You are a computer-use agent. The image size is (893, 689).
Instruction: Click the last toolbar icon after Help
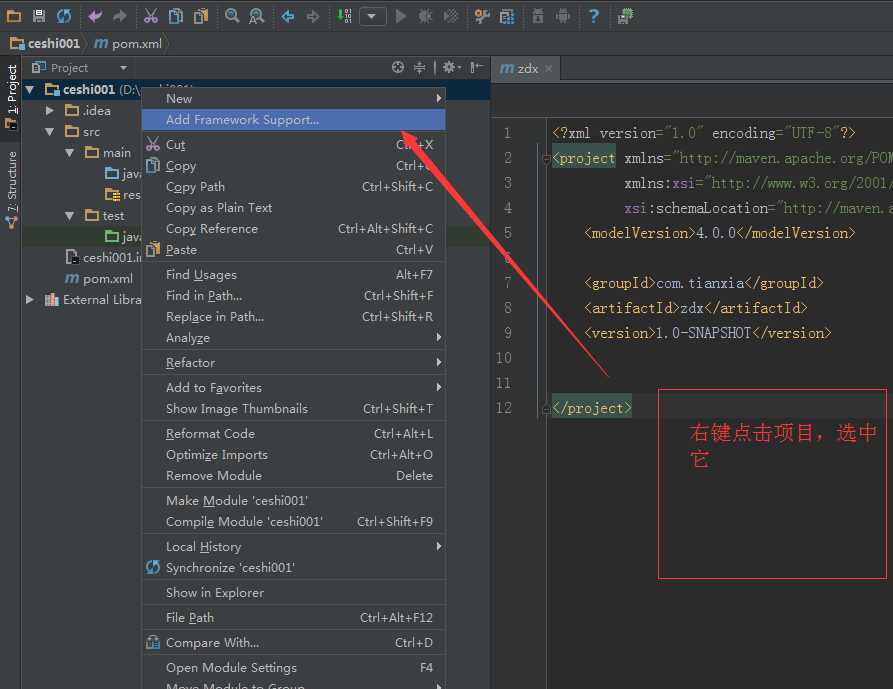pos(625,17)
